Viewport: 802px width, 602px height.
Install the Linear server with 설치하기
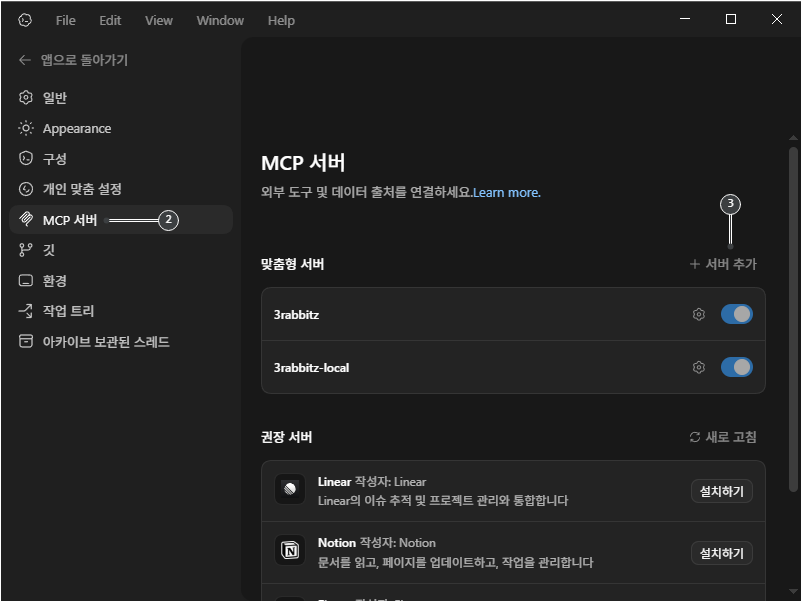721,491
